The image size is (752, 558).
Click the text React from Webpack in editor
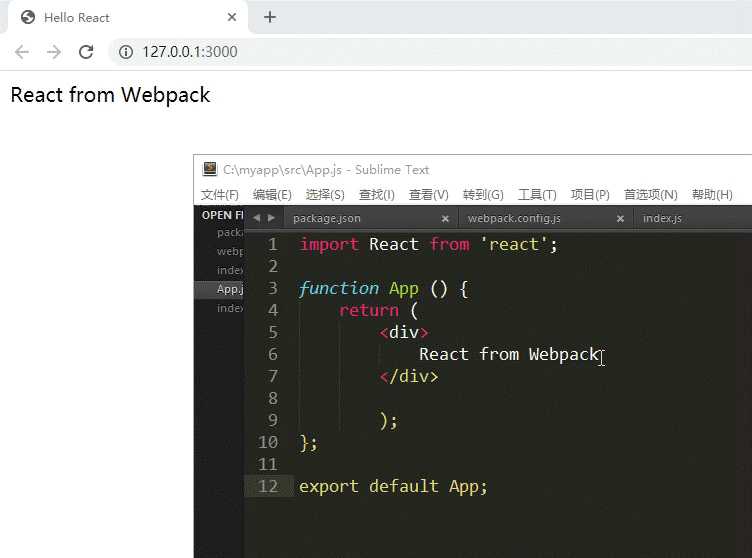point(509,354)
